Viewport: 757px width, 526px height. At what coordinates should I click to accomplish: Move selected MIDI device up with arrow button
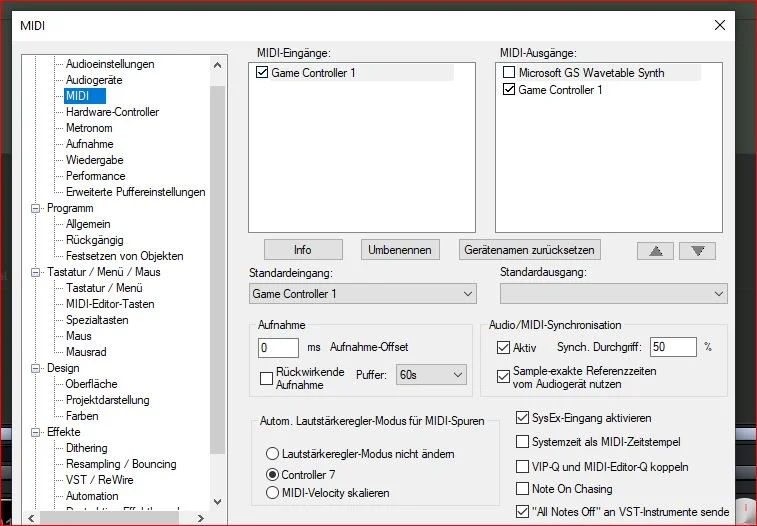coord(655,250)
